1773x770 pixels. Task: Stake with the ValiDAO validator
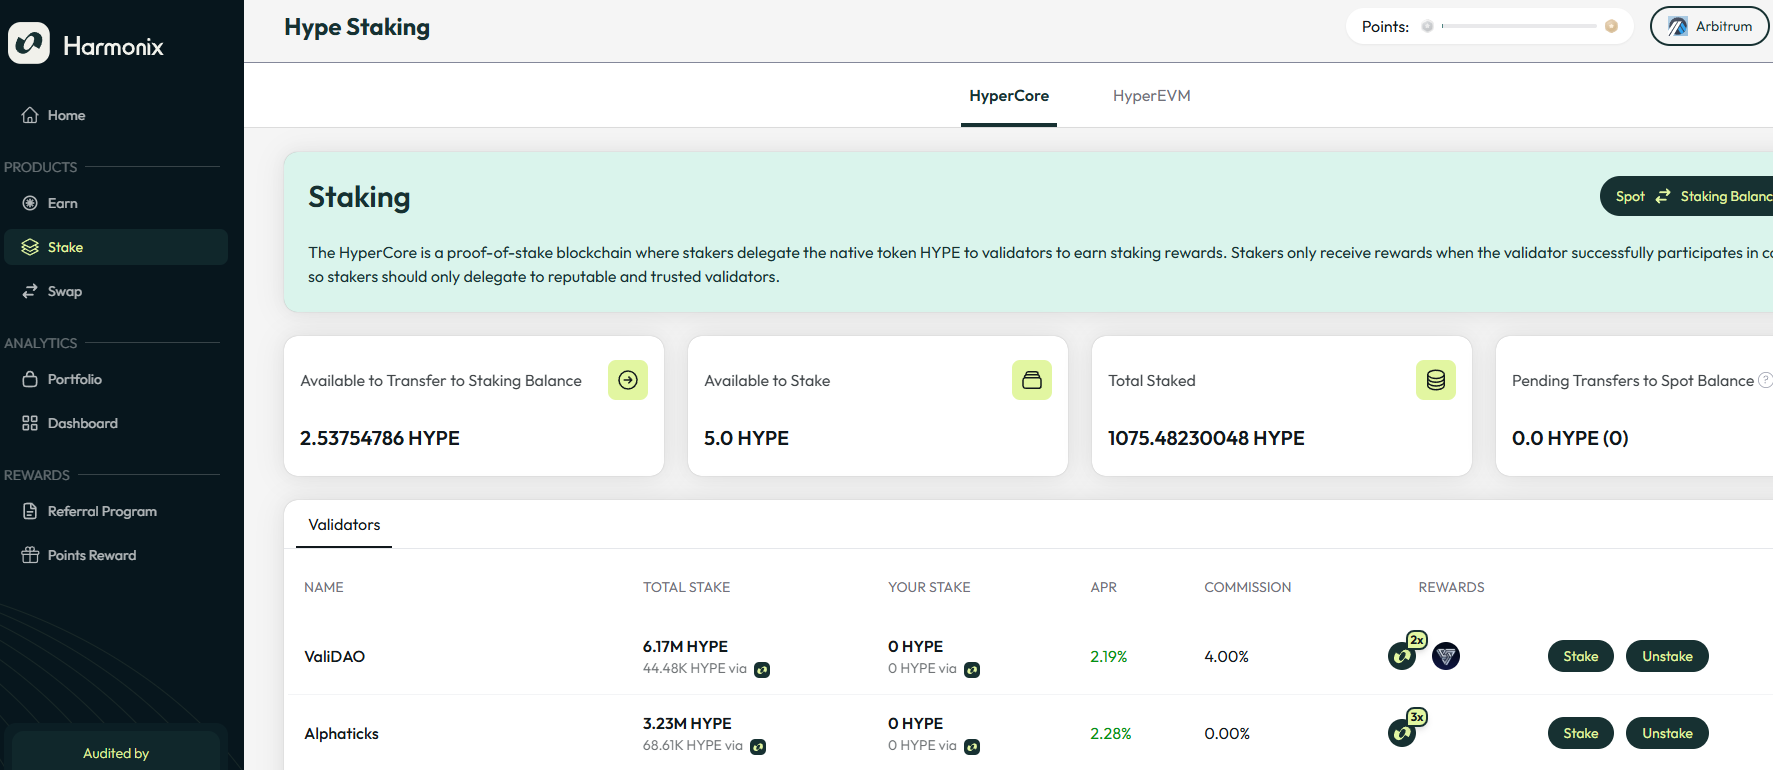[1581, 656]
